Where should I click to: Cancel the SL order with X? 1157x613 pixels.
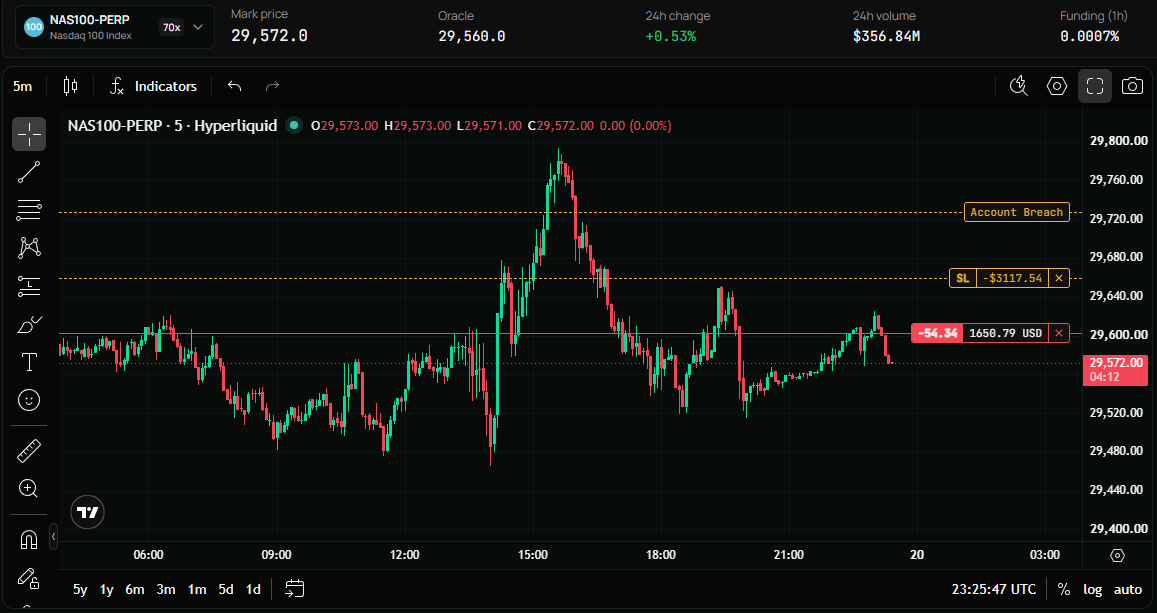(x=1059, y=278)
